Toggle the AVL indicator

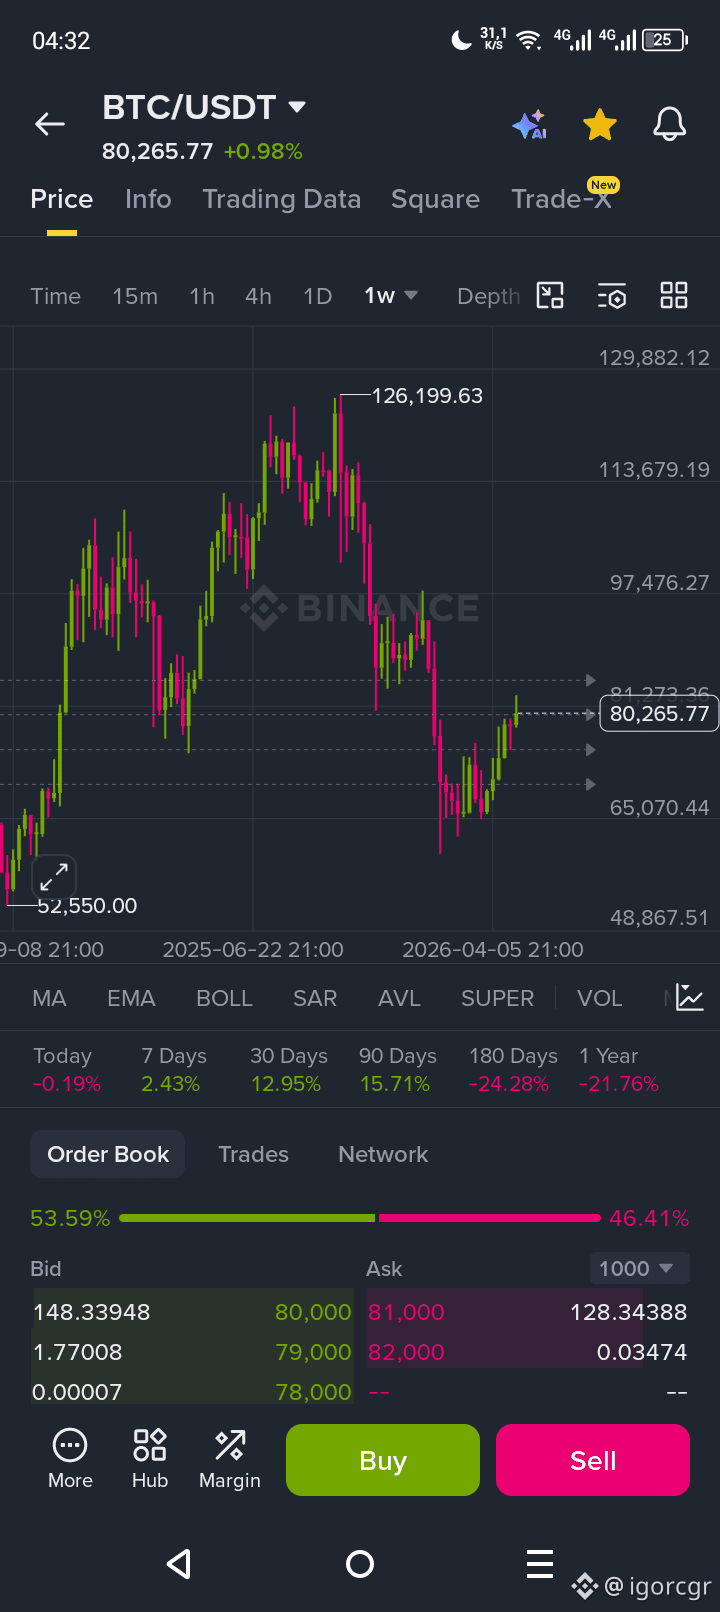(x=399, y=998)
